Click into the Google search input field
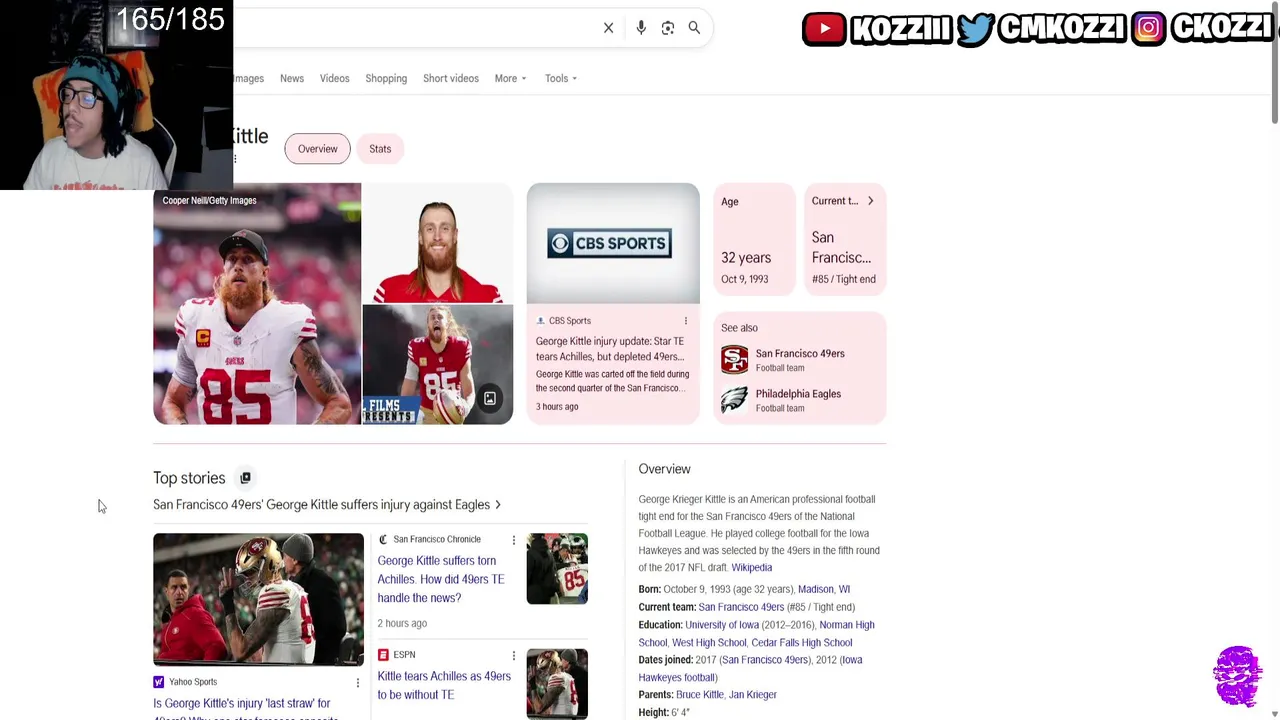The height and width of the screenshot is (720, 1280). point(415,28)
